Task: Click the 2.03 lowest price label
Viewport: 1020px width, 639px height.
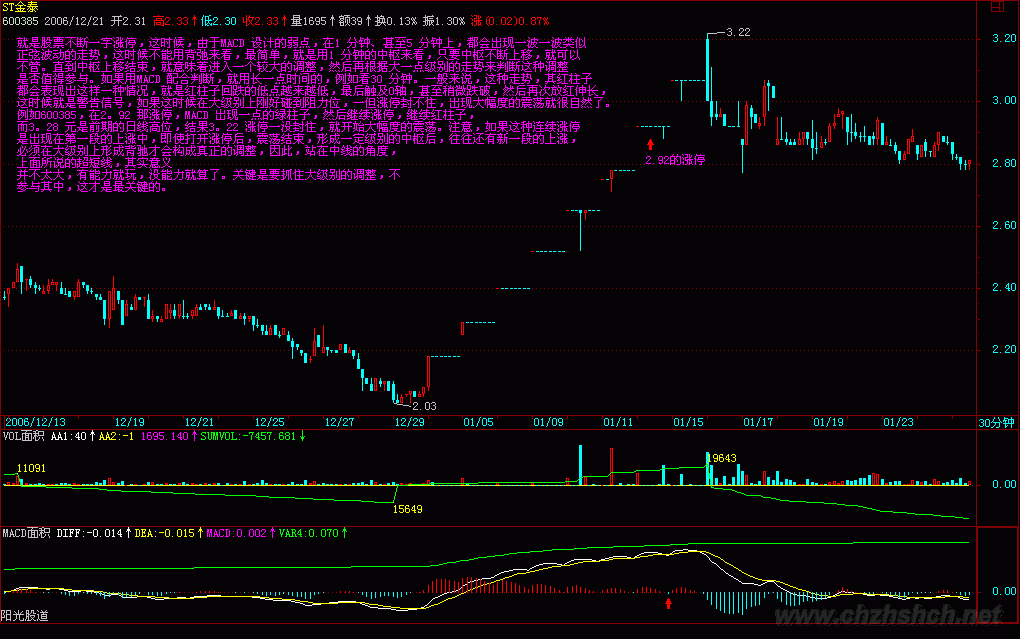Action: (424, 405)
